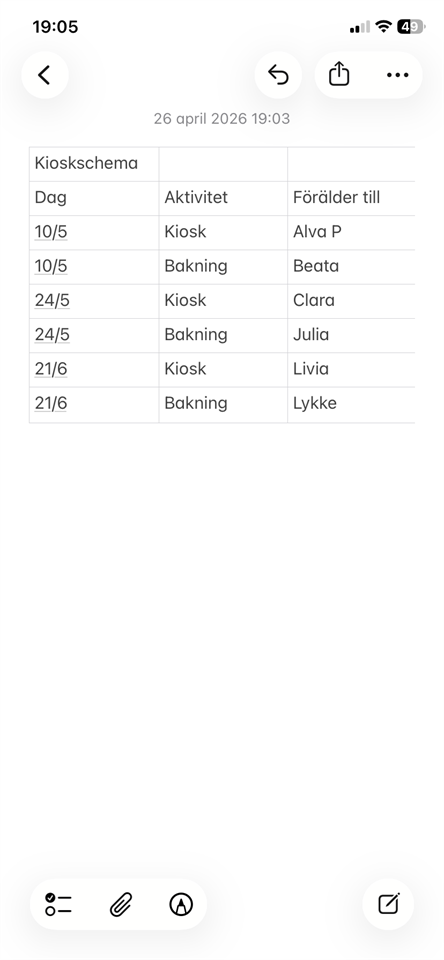444x960 pixels.
Task: Create a new note with compose icon
Action: (388, 904)
